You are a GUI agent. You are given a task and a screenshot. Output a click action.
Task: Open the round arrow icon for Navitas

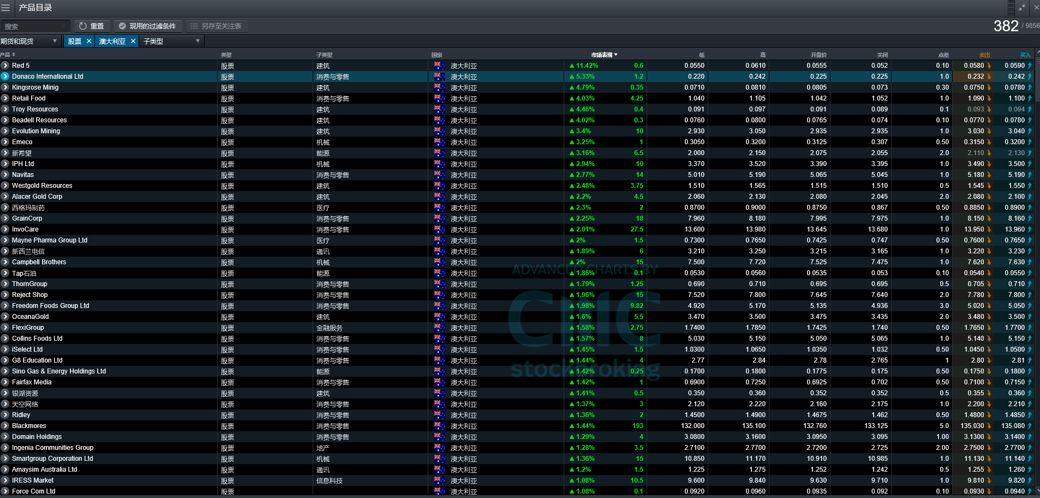(x=5, y=174)
